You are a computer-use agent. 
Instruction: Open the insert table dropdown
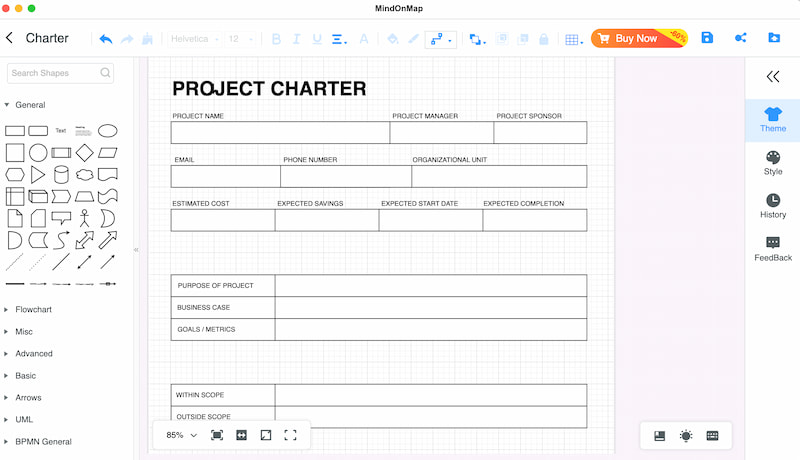pyautogui.click(x=574, y=39)
